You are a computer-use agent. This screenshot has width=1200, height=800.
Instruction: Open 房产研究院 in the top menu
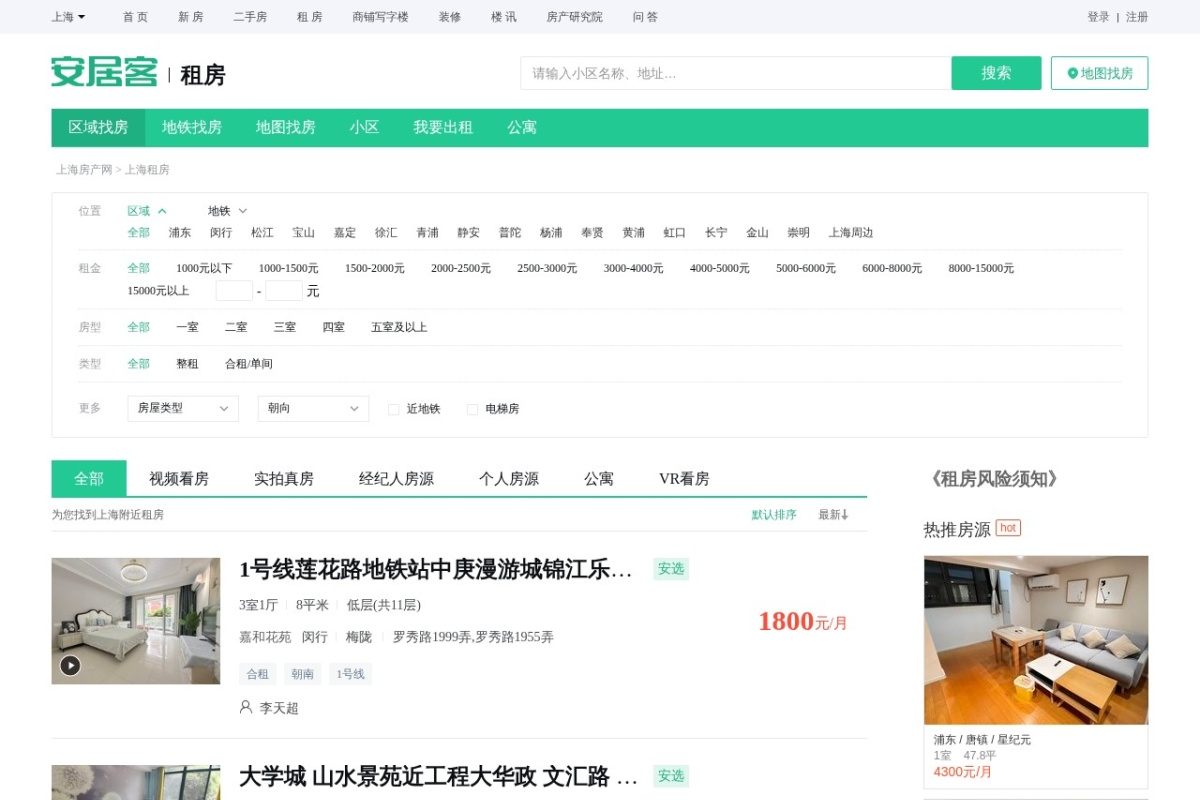pyautogui.click(x=575, y=17)
